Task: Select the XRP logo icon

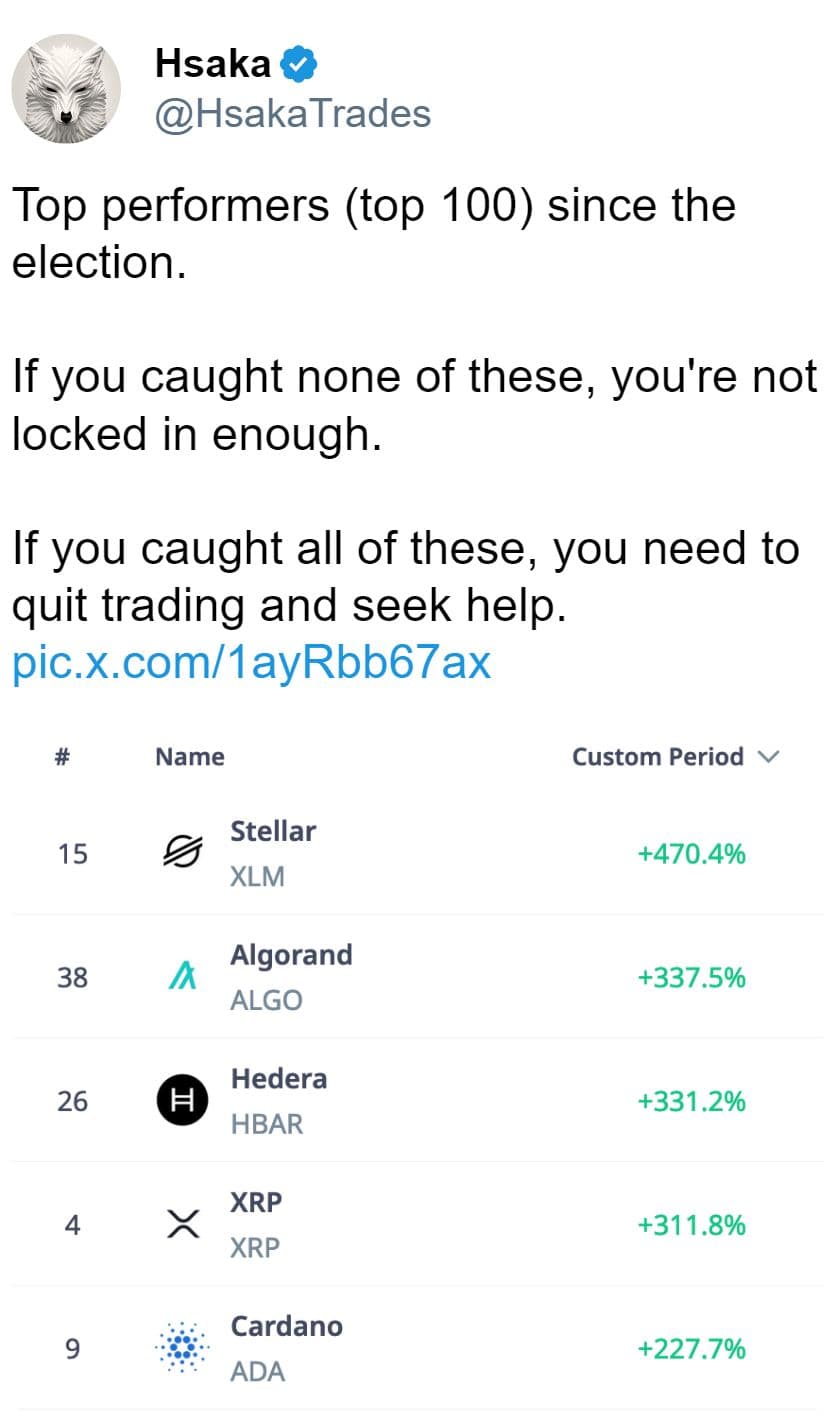Action: [x=182, y=1224]
